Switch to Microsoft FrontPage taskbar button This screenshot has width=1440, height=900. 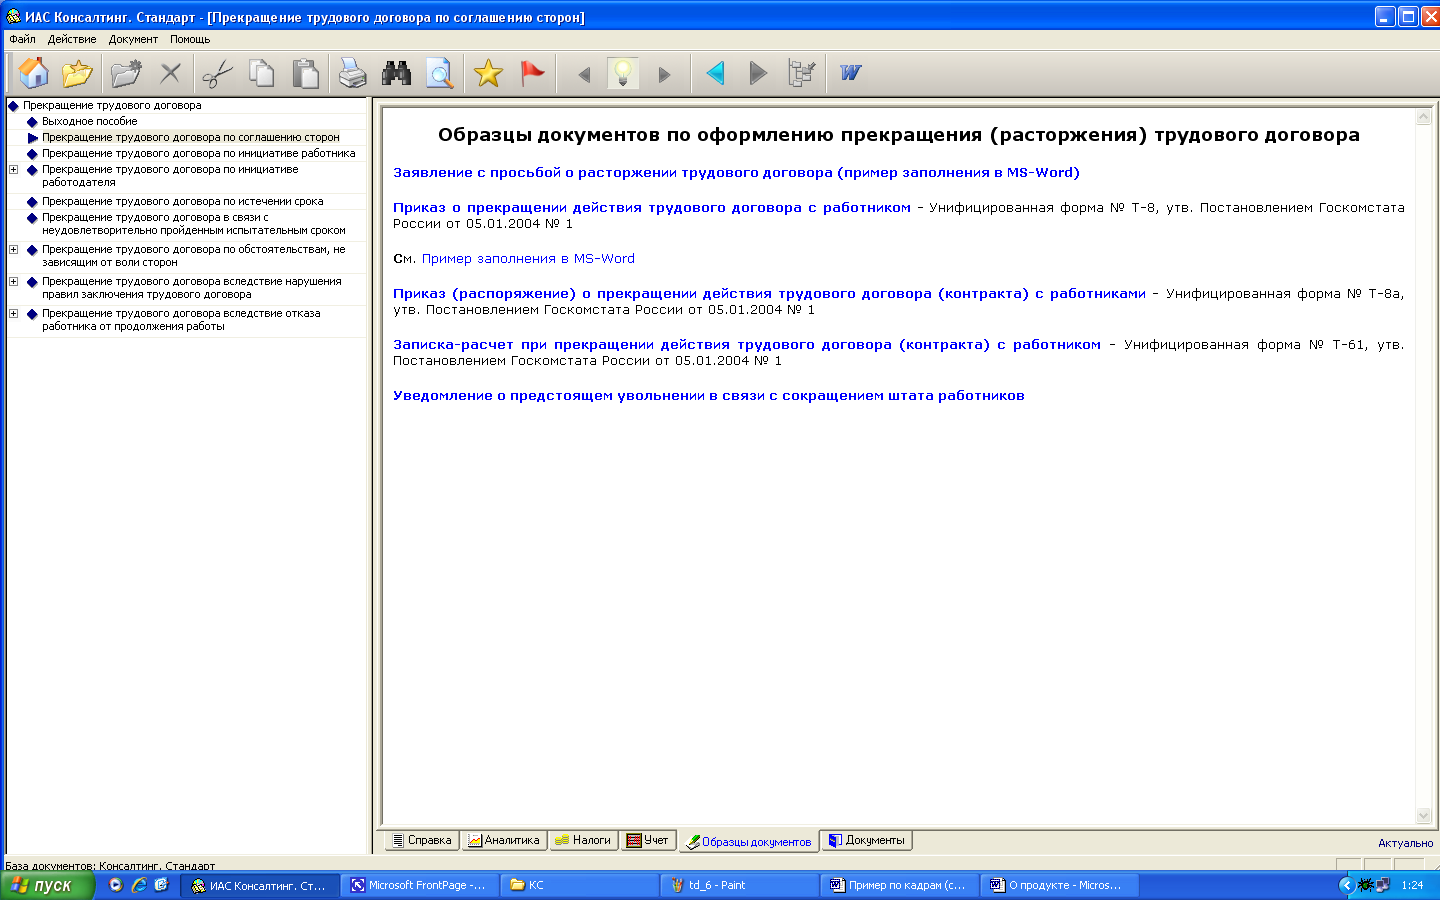(x=419, y=885)
